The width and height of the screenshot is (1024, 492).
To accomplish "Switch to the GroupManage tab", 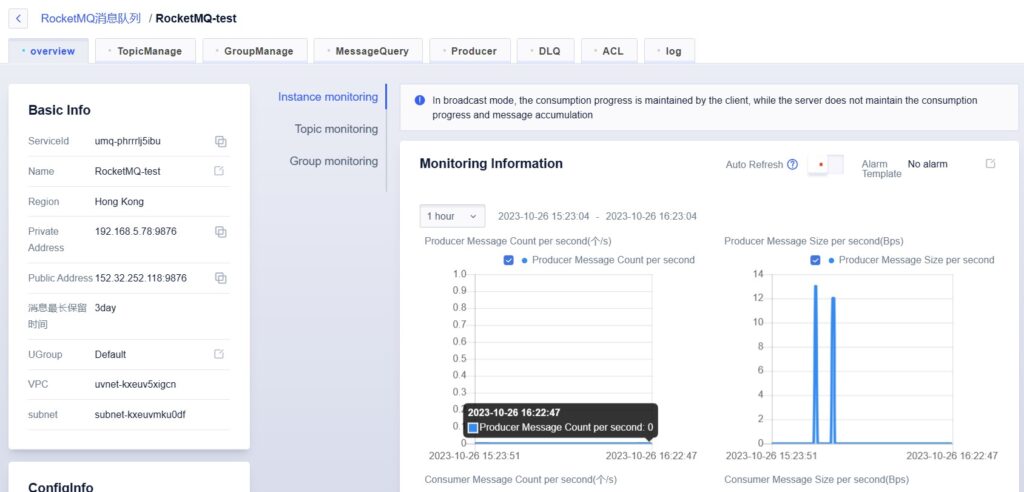I will tap(254, 51).
